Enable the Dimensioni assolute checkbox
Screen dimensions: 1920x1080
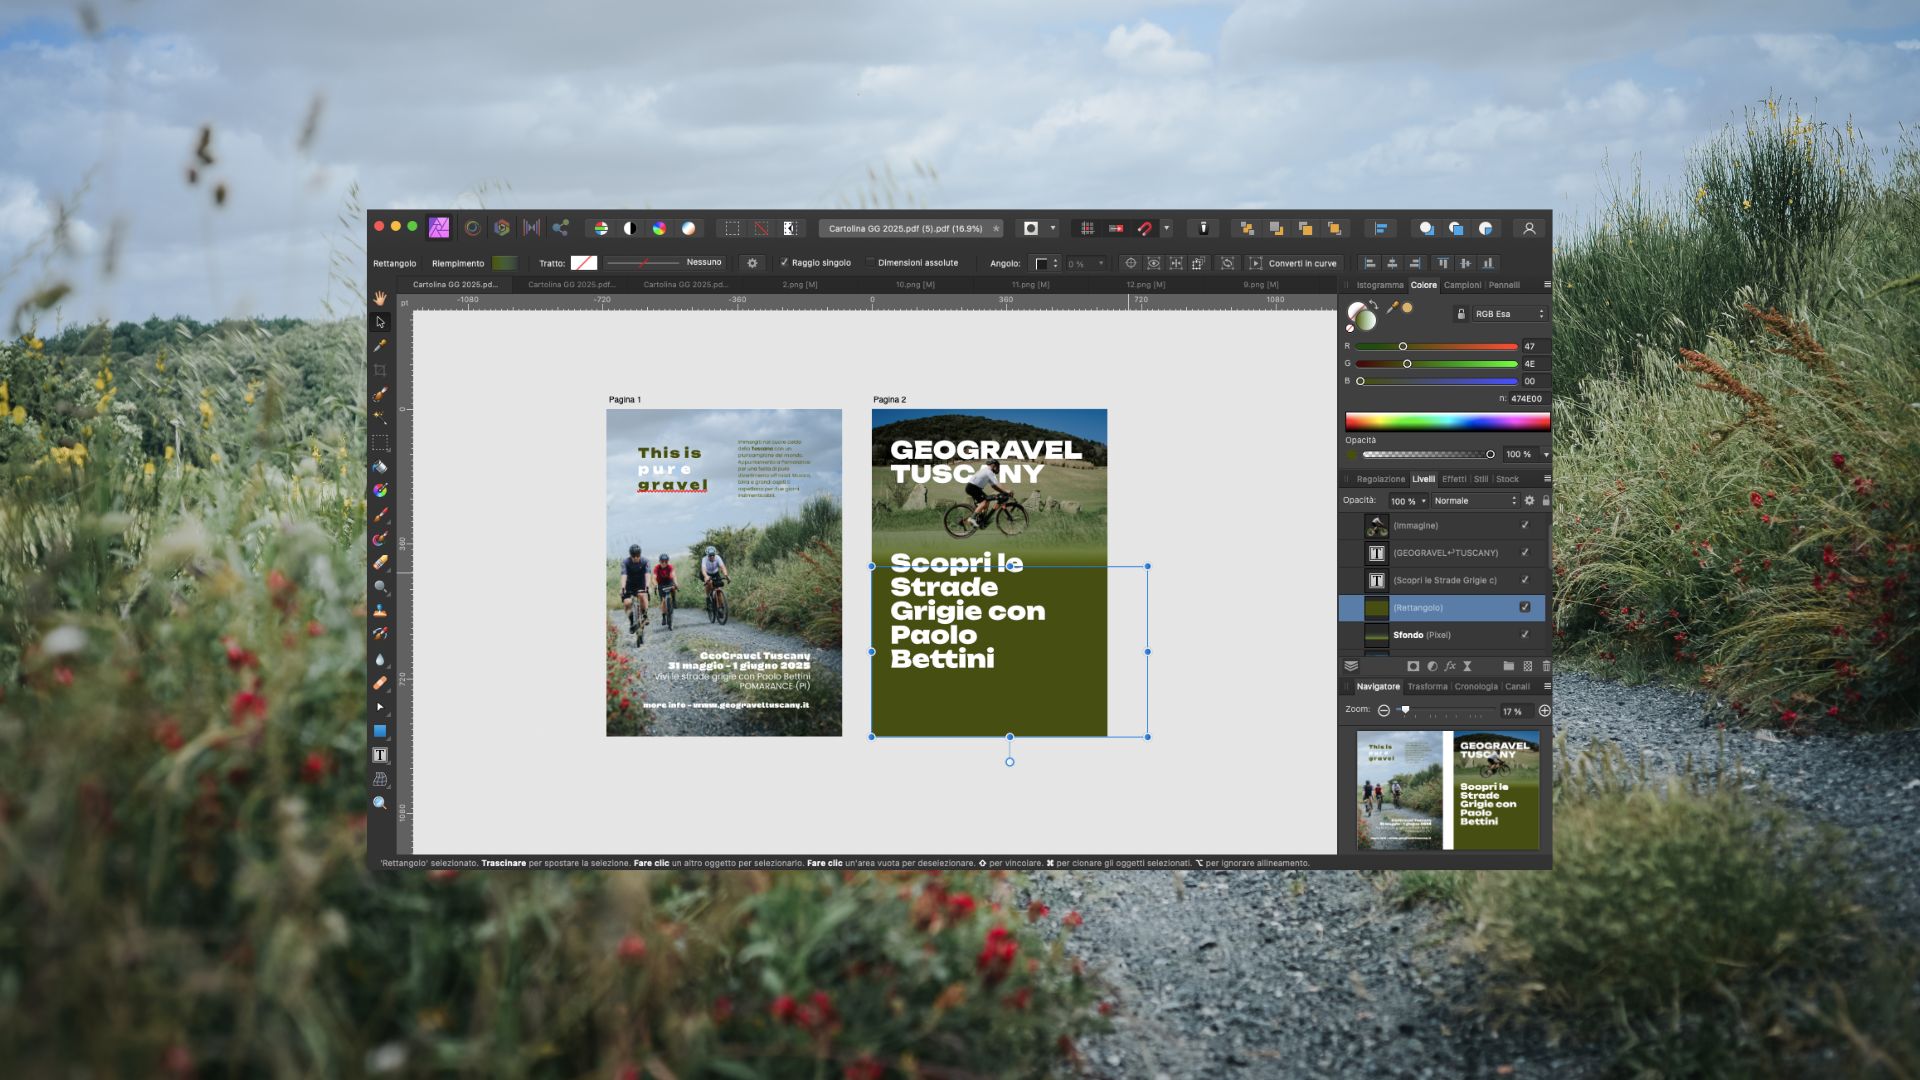[870, 263]
